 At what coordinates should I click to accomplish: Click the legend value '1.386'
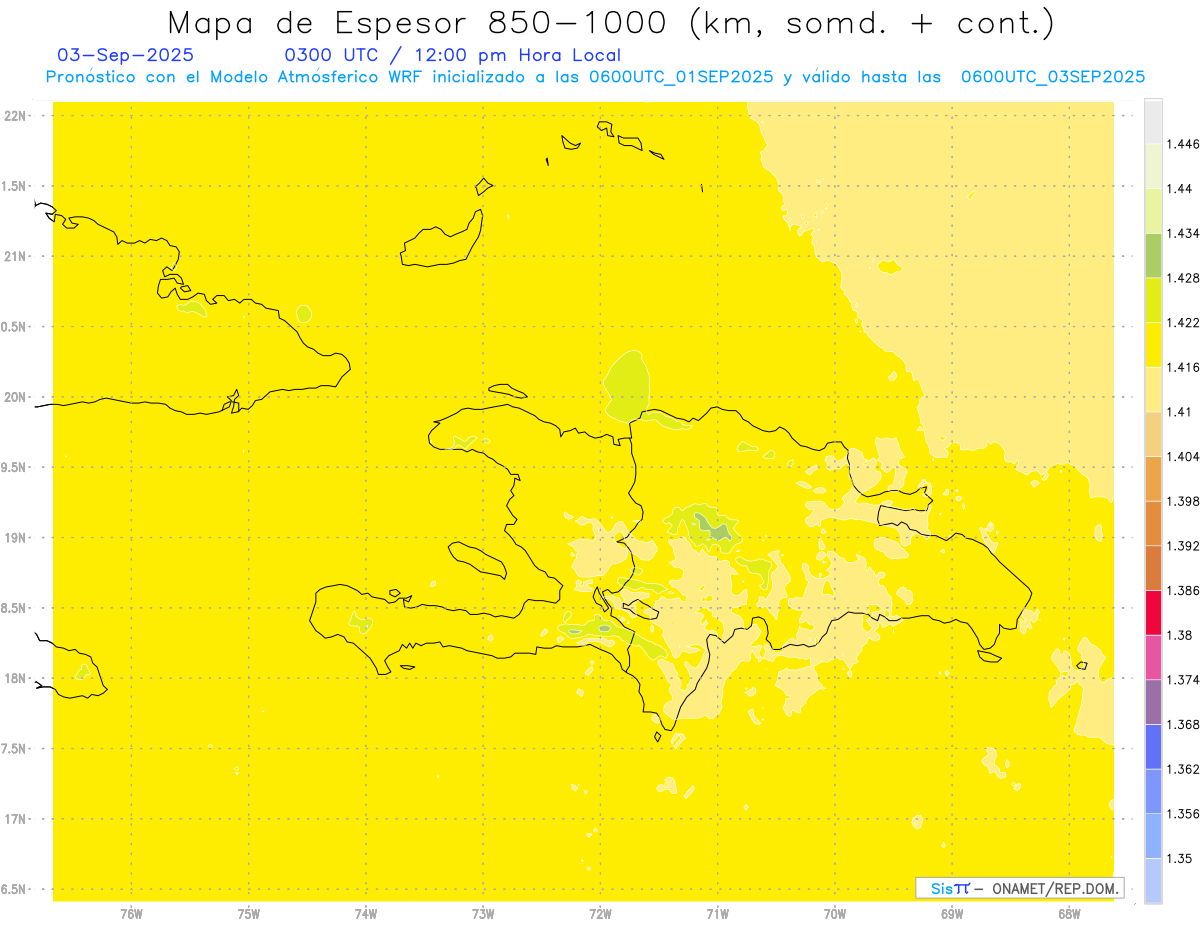point(1184,591)
